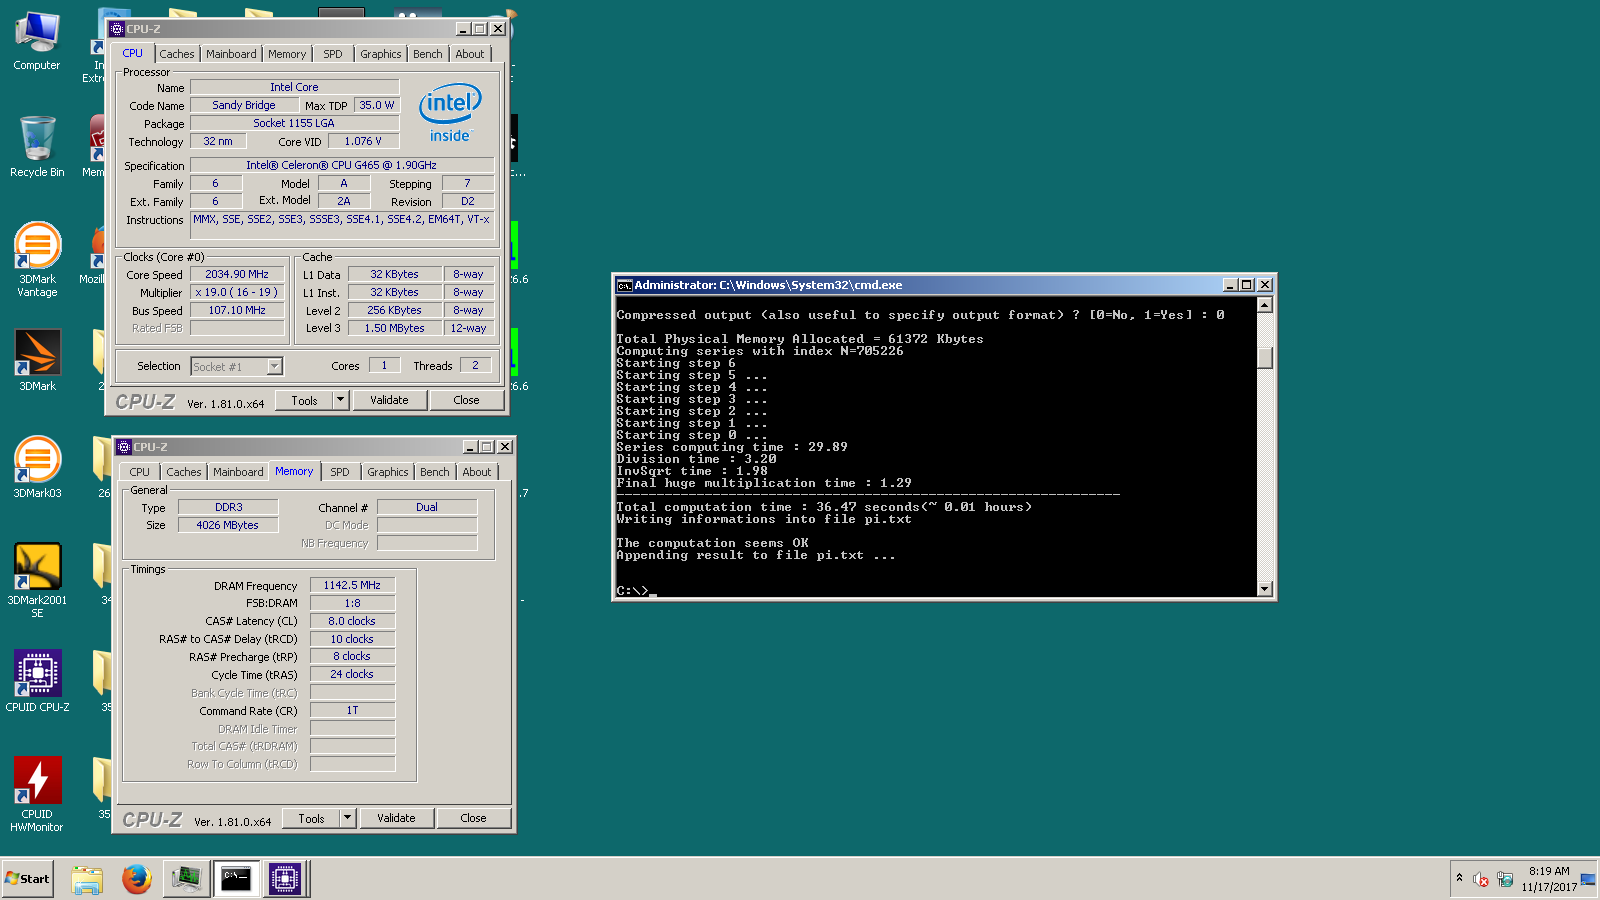Viewport: 1600px width, 900px height.
Task: Click the Multiplier value x 19.0
Action: [x=237, y=292]
